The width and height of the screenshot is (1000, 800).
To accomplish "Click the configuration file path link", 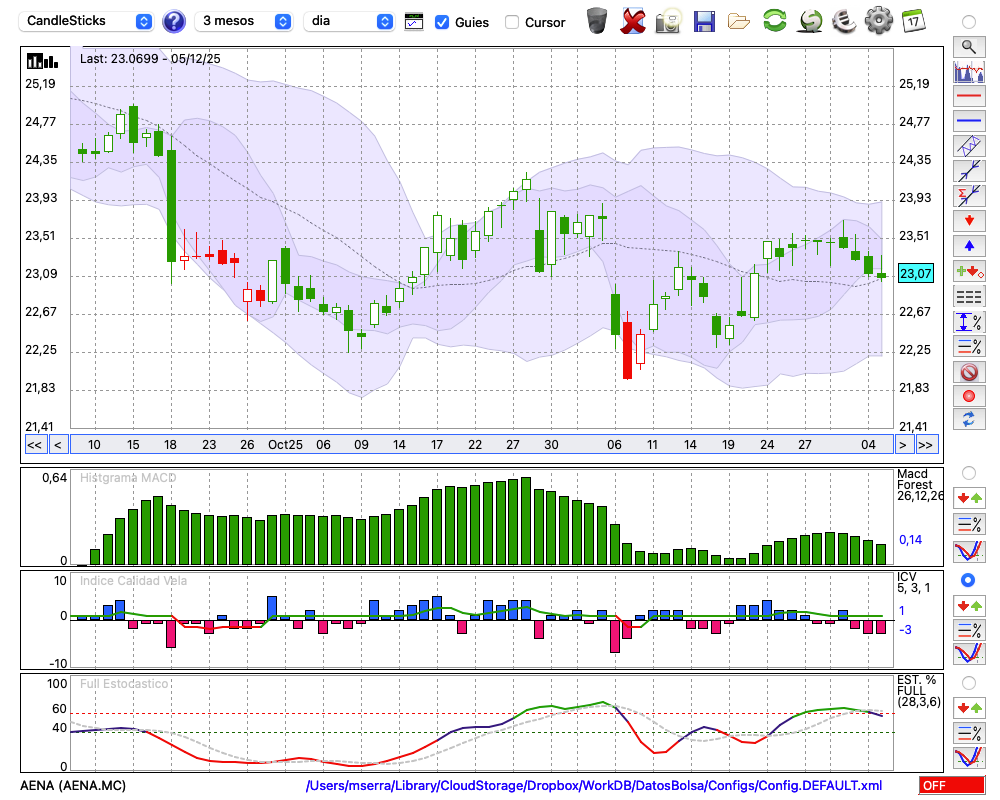I will pos(594,786).
